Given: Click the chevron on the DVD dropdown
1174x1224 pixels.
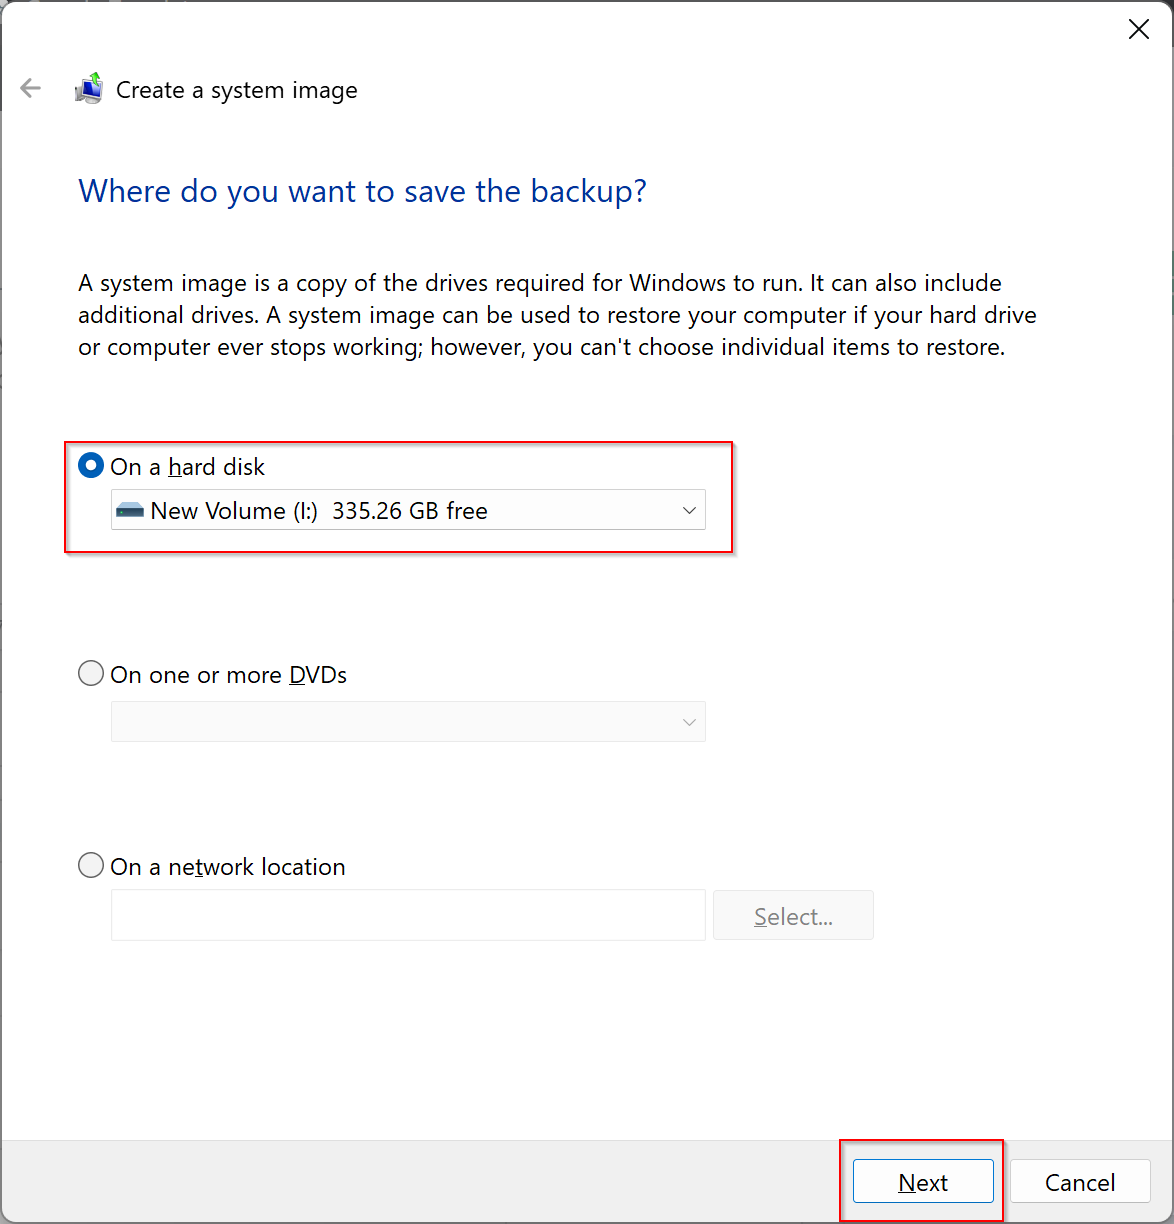Looking at the screenshot, I should pyautogui.click(x=689, y=722).
